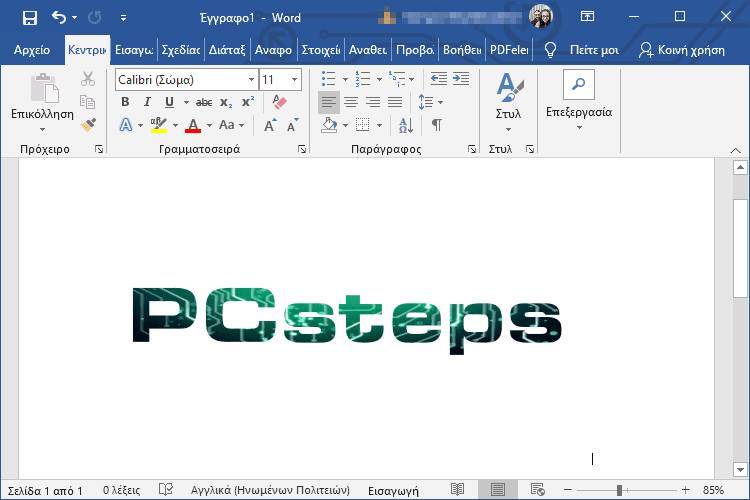
Task: Open the Γραμματοσειρά font dialog launcher
Action: pyautogui.click(x=302, y=149)
